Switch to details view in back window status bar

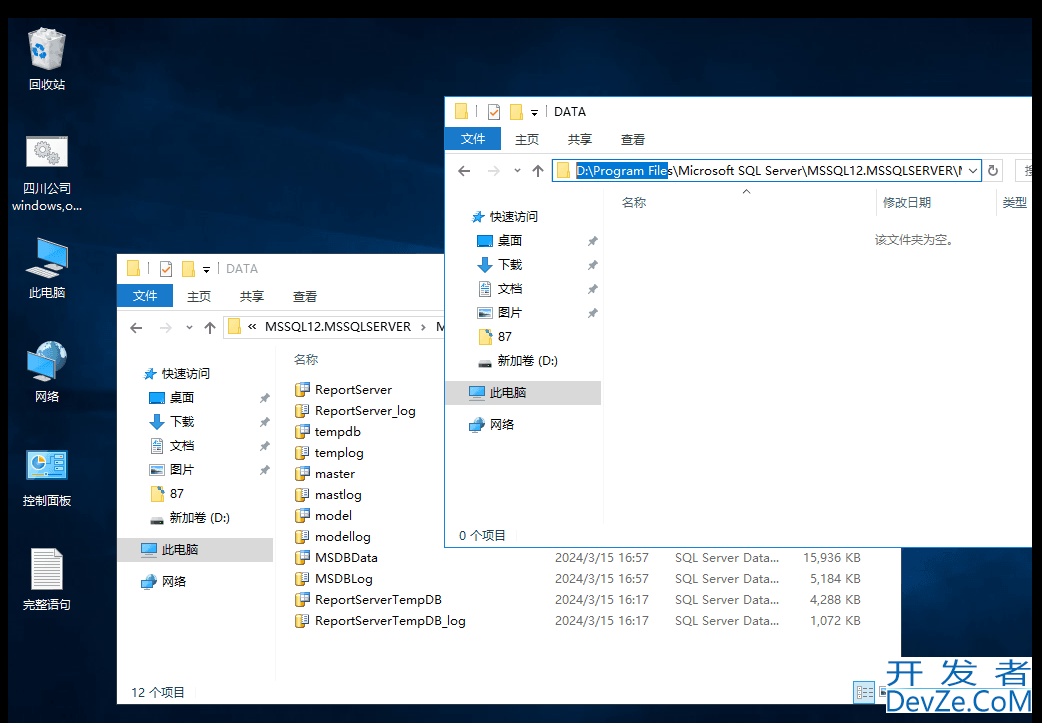(x=864, y=692)
